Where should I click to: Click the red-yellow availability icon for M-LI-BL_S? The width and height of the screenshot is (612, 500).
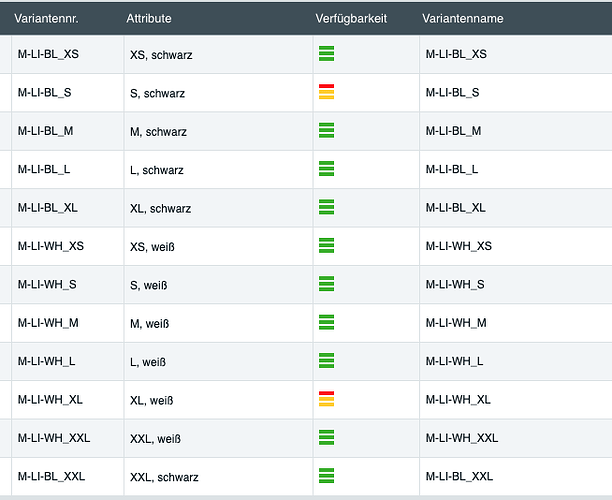[326, 92]
